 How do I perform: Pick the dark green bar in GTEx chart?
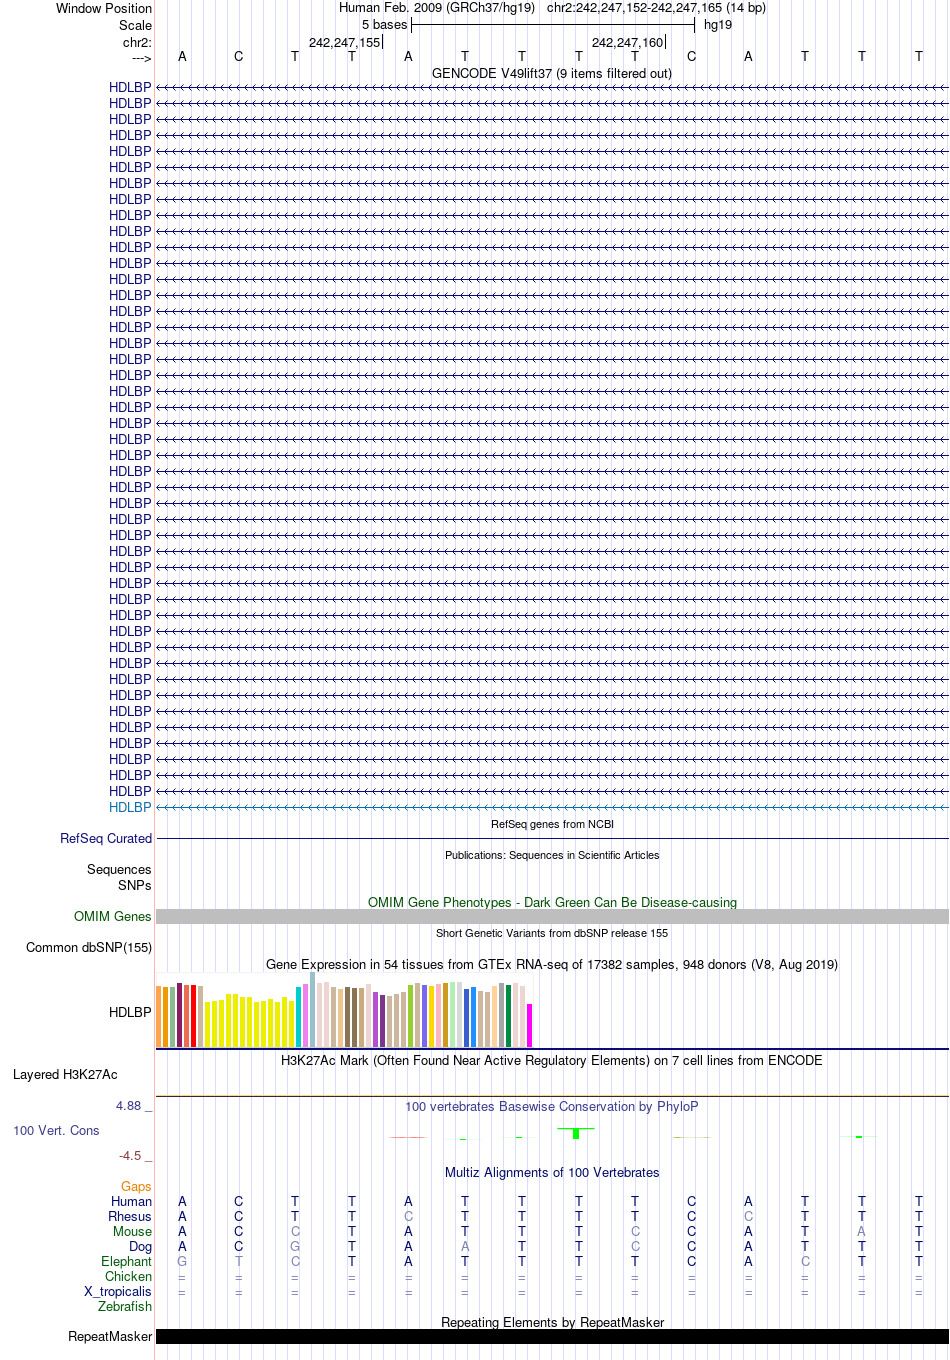[508, 1016]
